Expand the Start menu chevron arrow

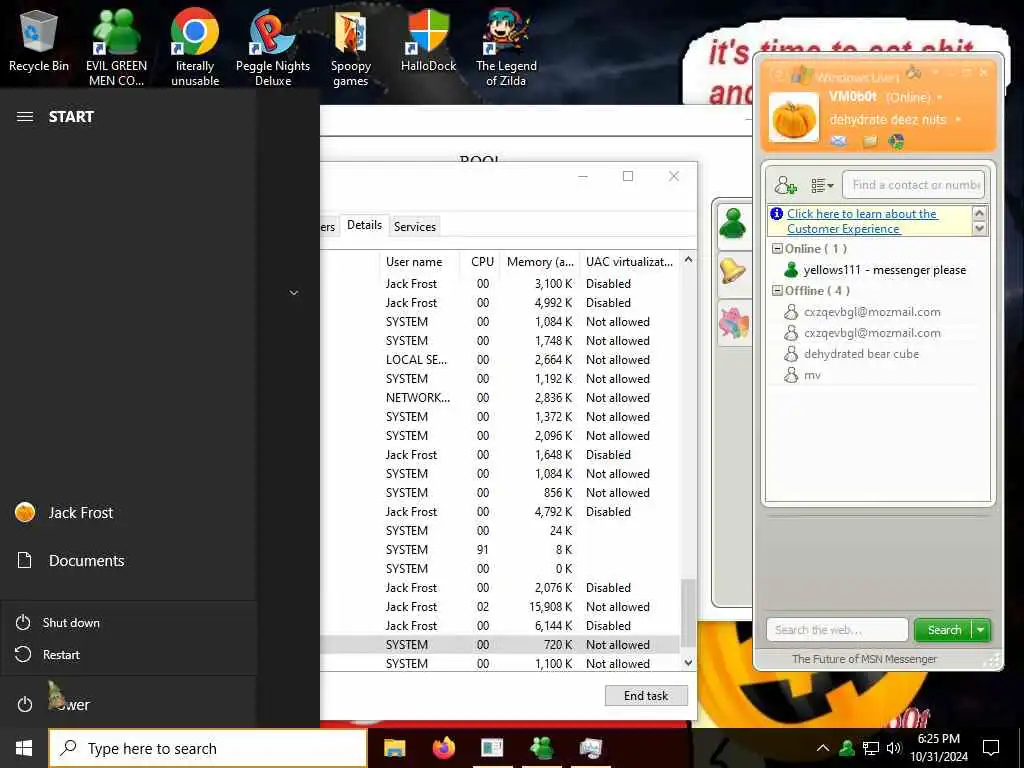pos(294,293)
